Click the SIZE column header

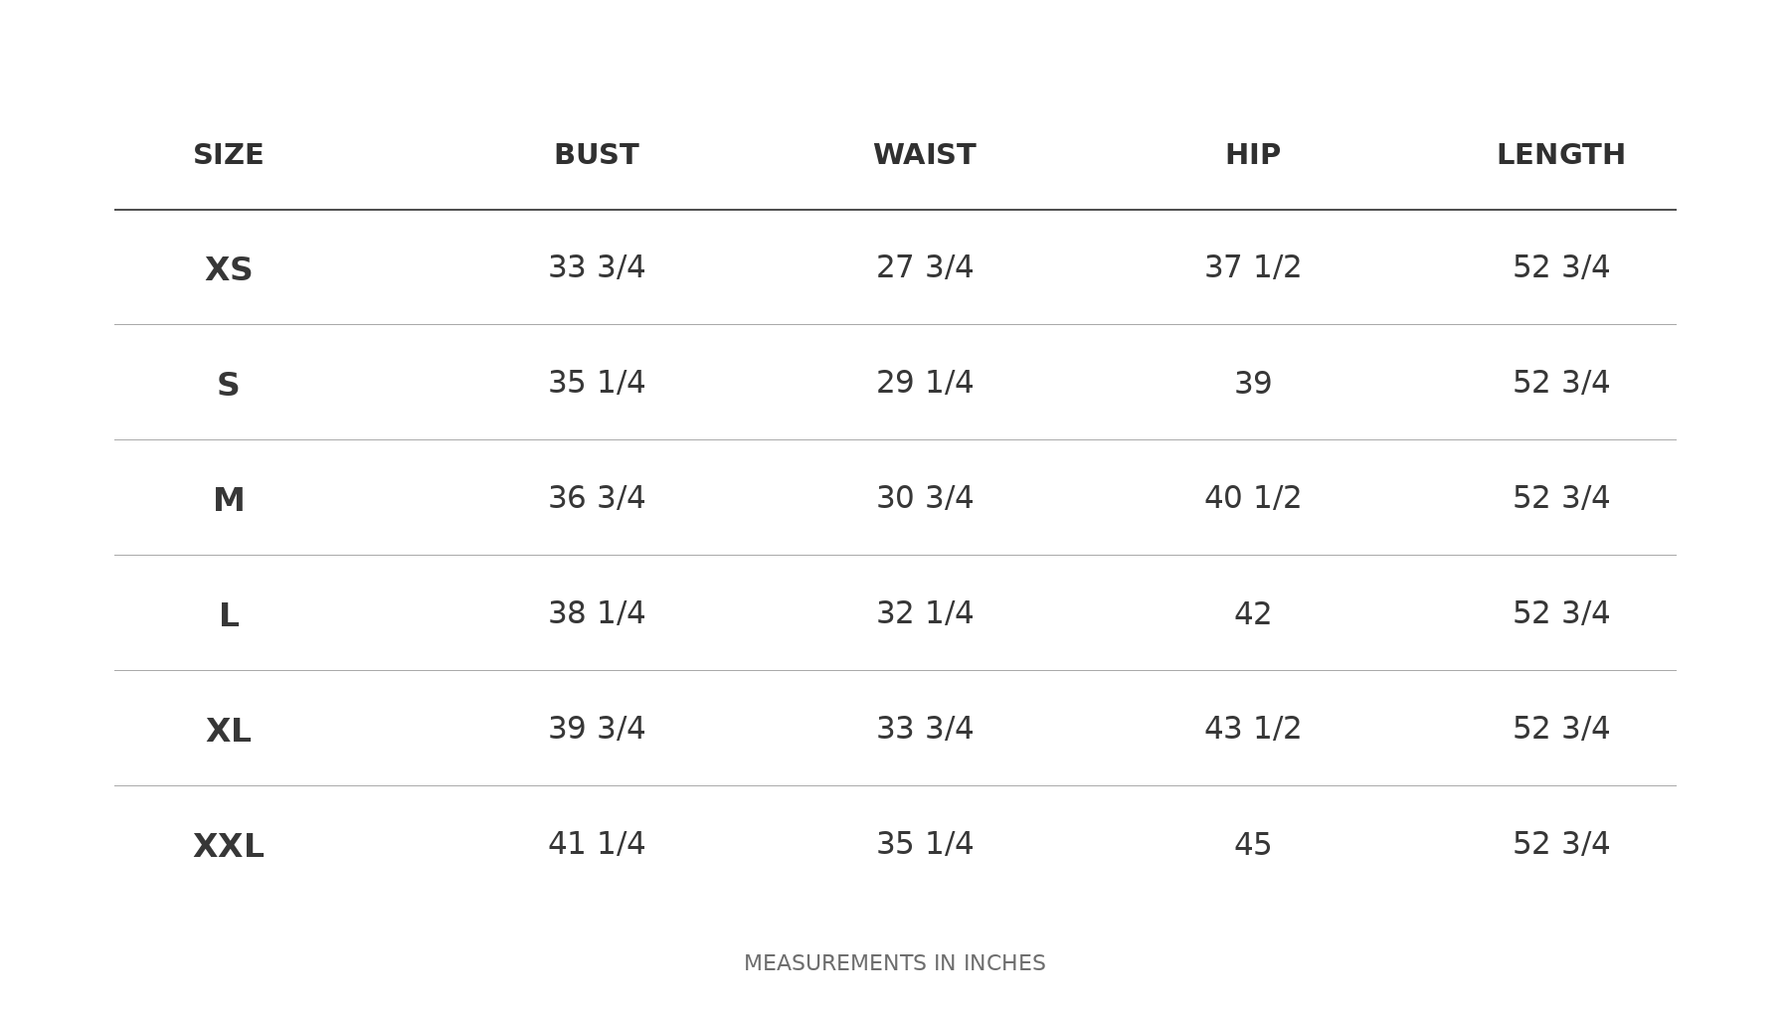[228, 155]
